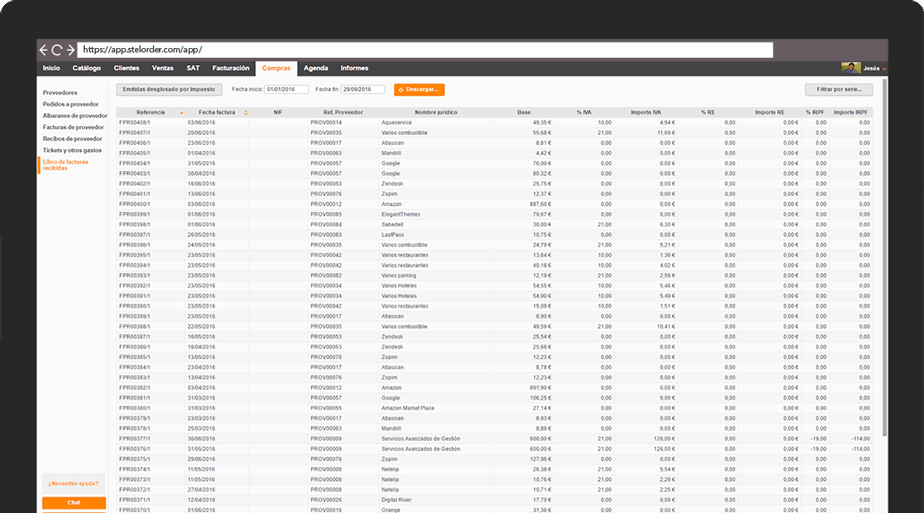Focus the app.stelorder.com address bar
This screenshot has width=924, height=513.
click(x=425, y=50)
